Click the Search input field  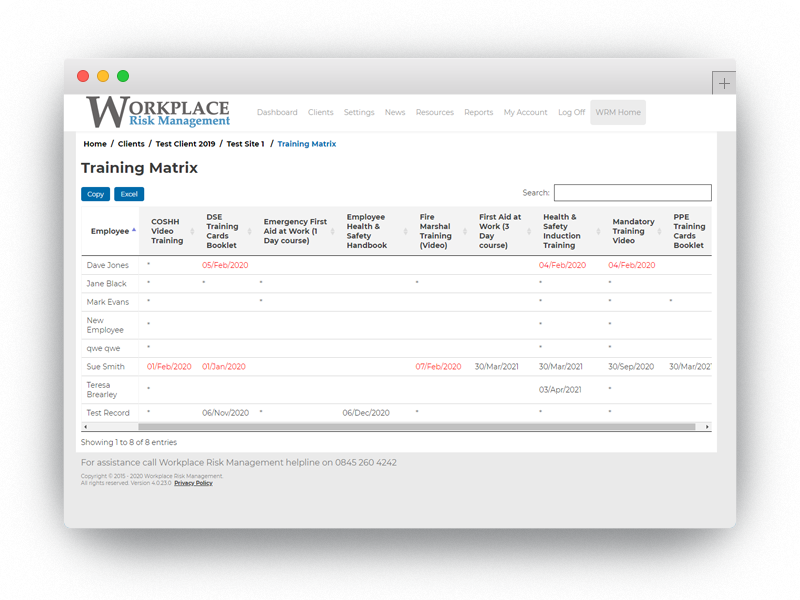[633, 193]
